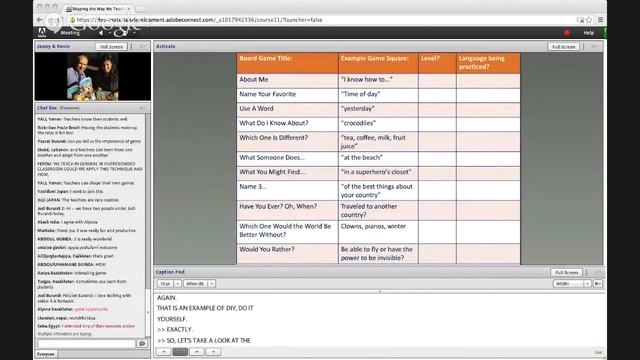Select the 'Shaping the Way We Teach' browser tab

pos(98,9)
